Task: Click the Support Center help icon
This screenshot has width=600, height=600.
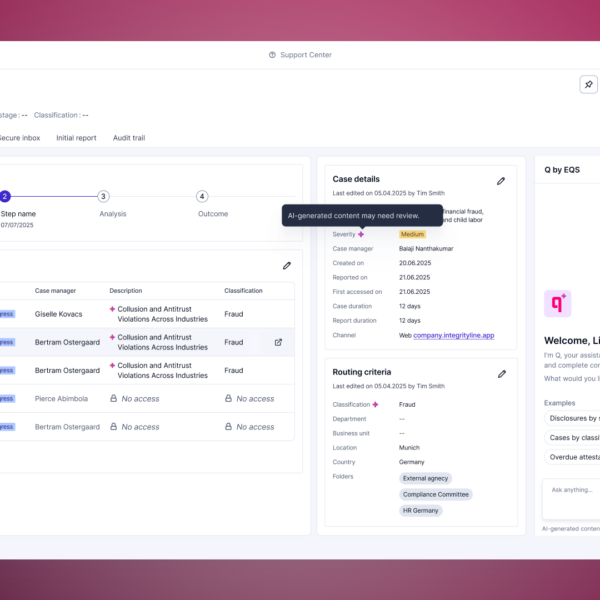Action: click(272, 55)
